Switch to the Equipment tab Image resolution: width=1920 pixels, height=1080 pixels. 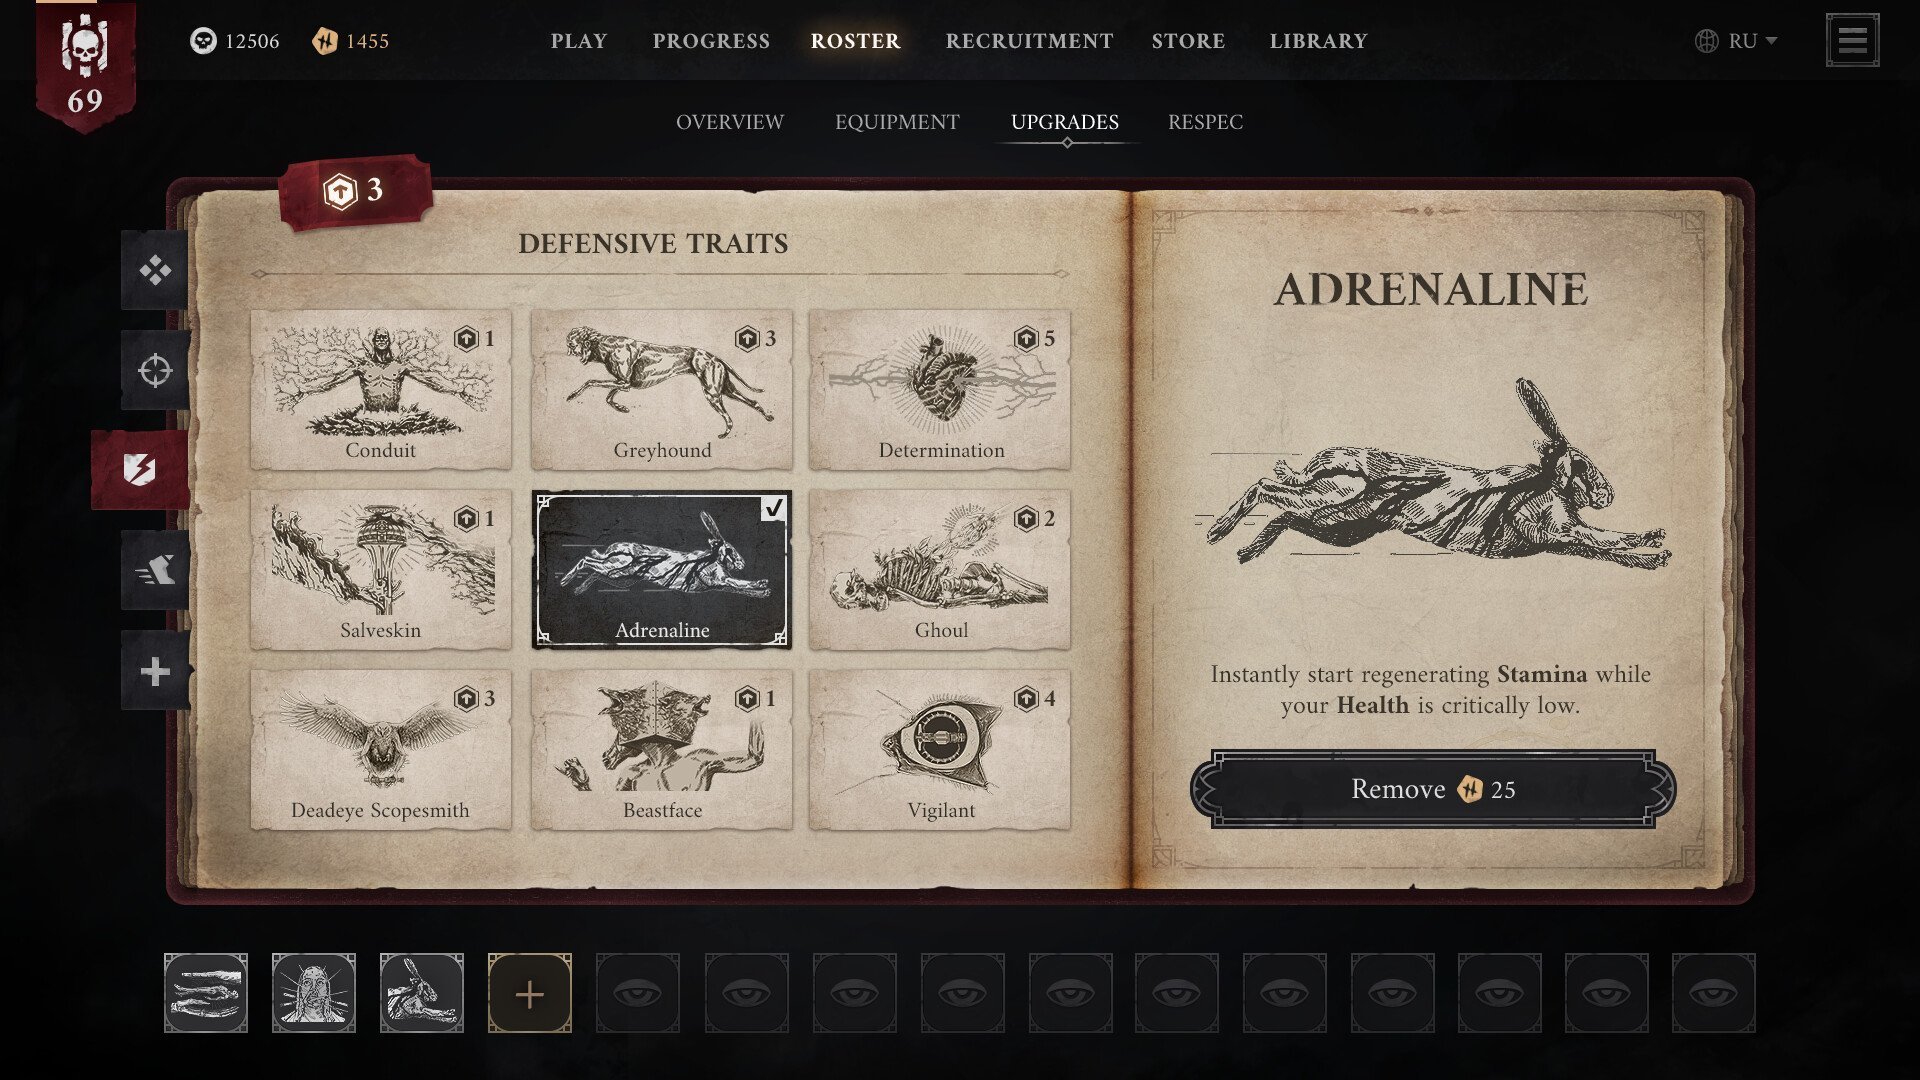click(x=897, y=122)
